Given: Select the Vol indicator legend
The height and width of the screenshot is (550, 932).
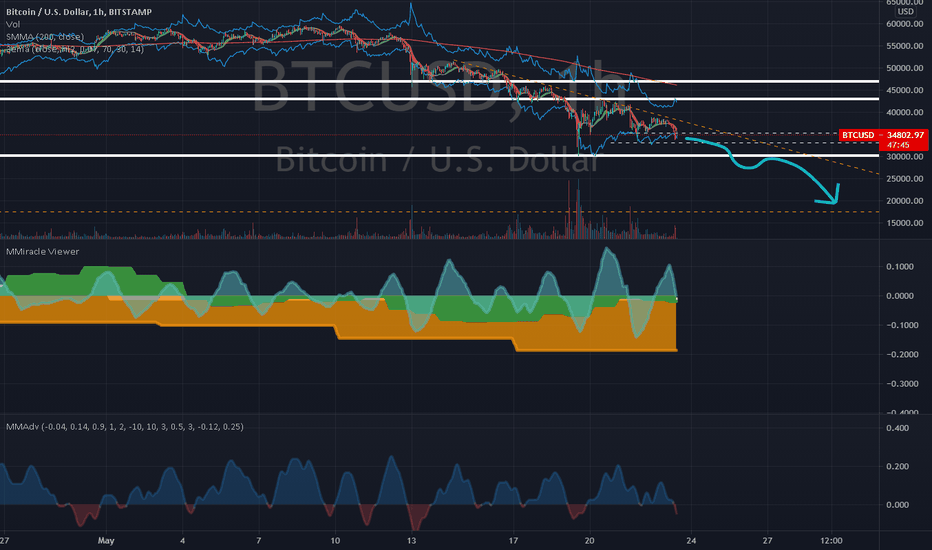Looking at the screenshot, I should point(12,24).
